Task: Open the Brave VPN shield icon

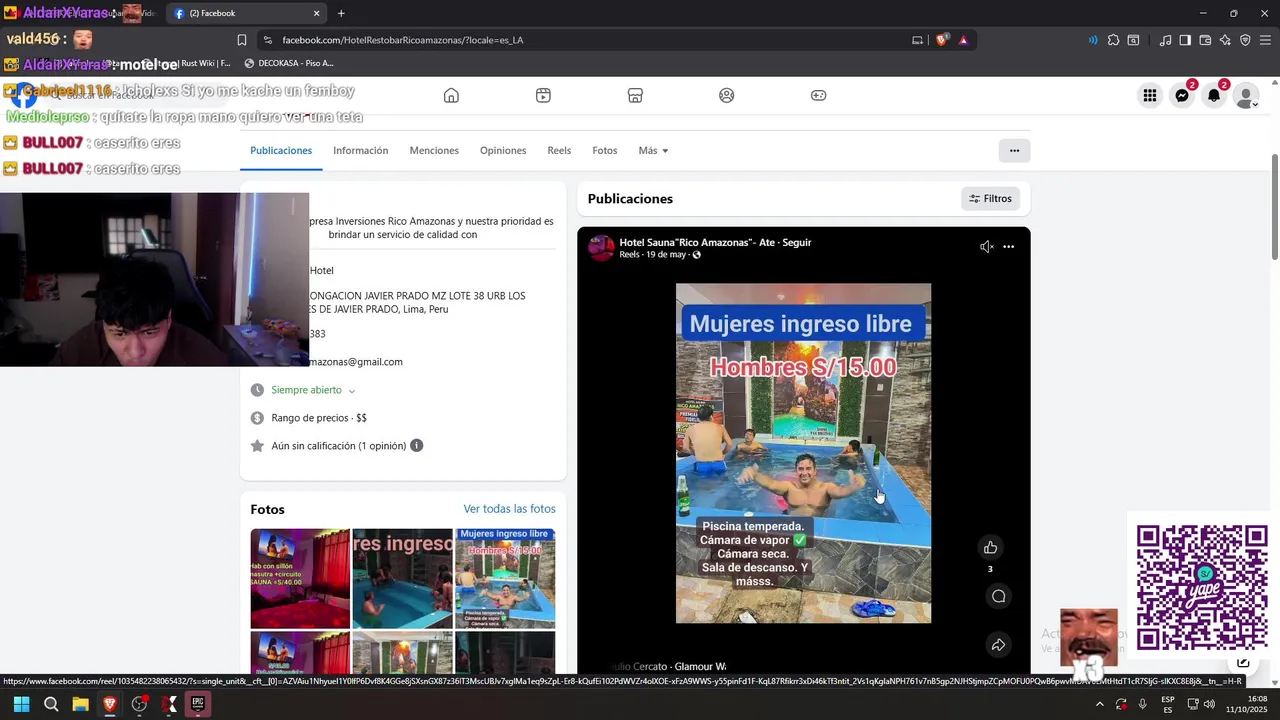Action: [x=1245, y=40]
